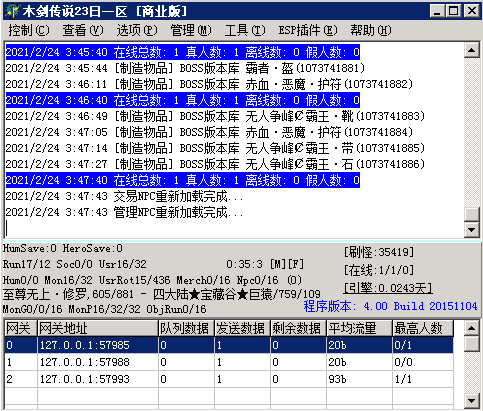Click the Hum0/0 Mon16/32 UsrRot15/436 status line
The height and width of the screenshot is (411, 483).
point(152,280)
